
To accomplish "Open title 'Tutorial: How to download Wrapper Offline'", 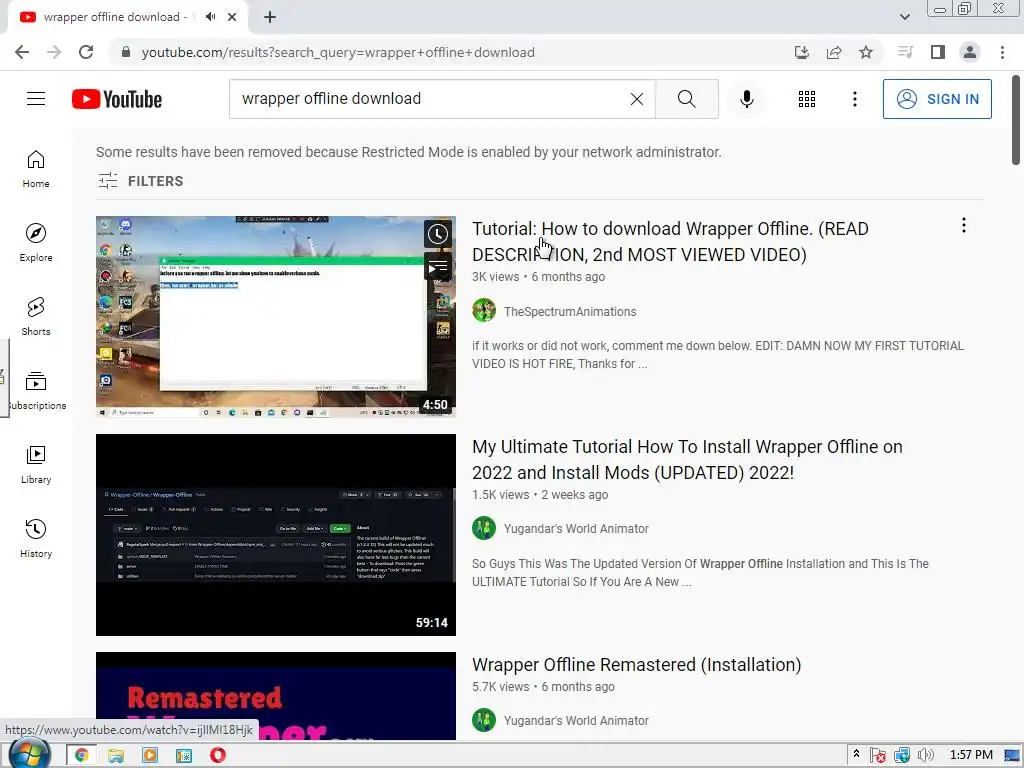I will click(x=670, y=242).
